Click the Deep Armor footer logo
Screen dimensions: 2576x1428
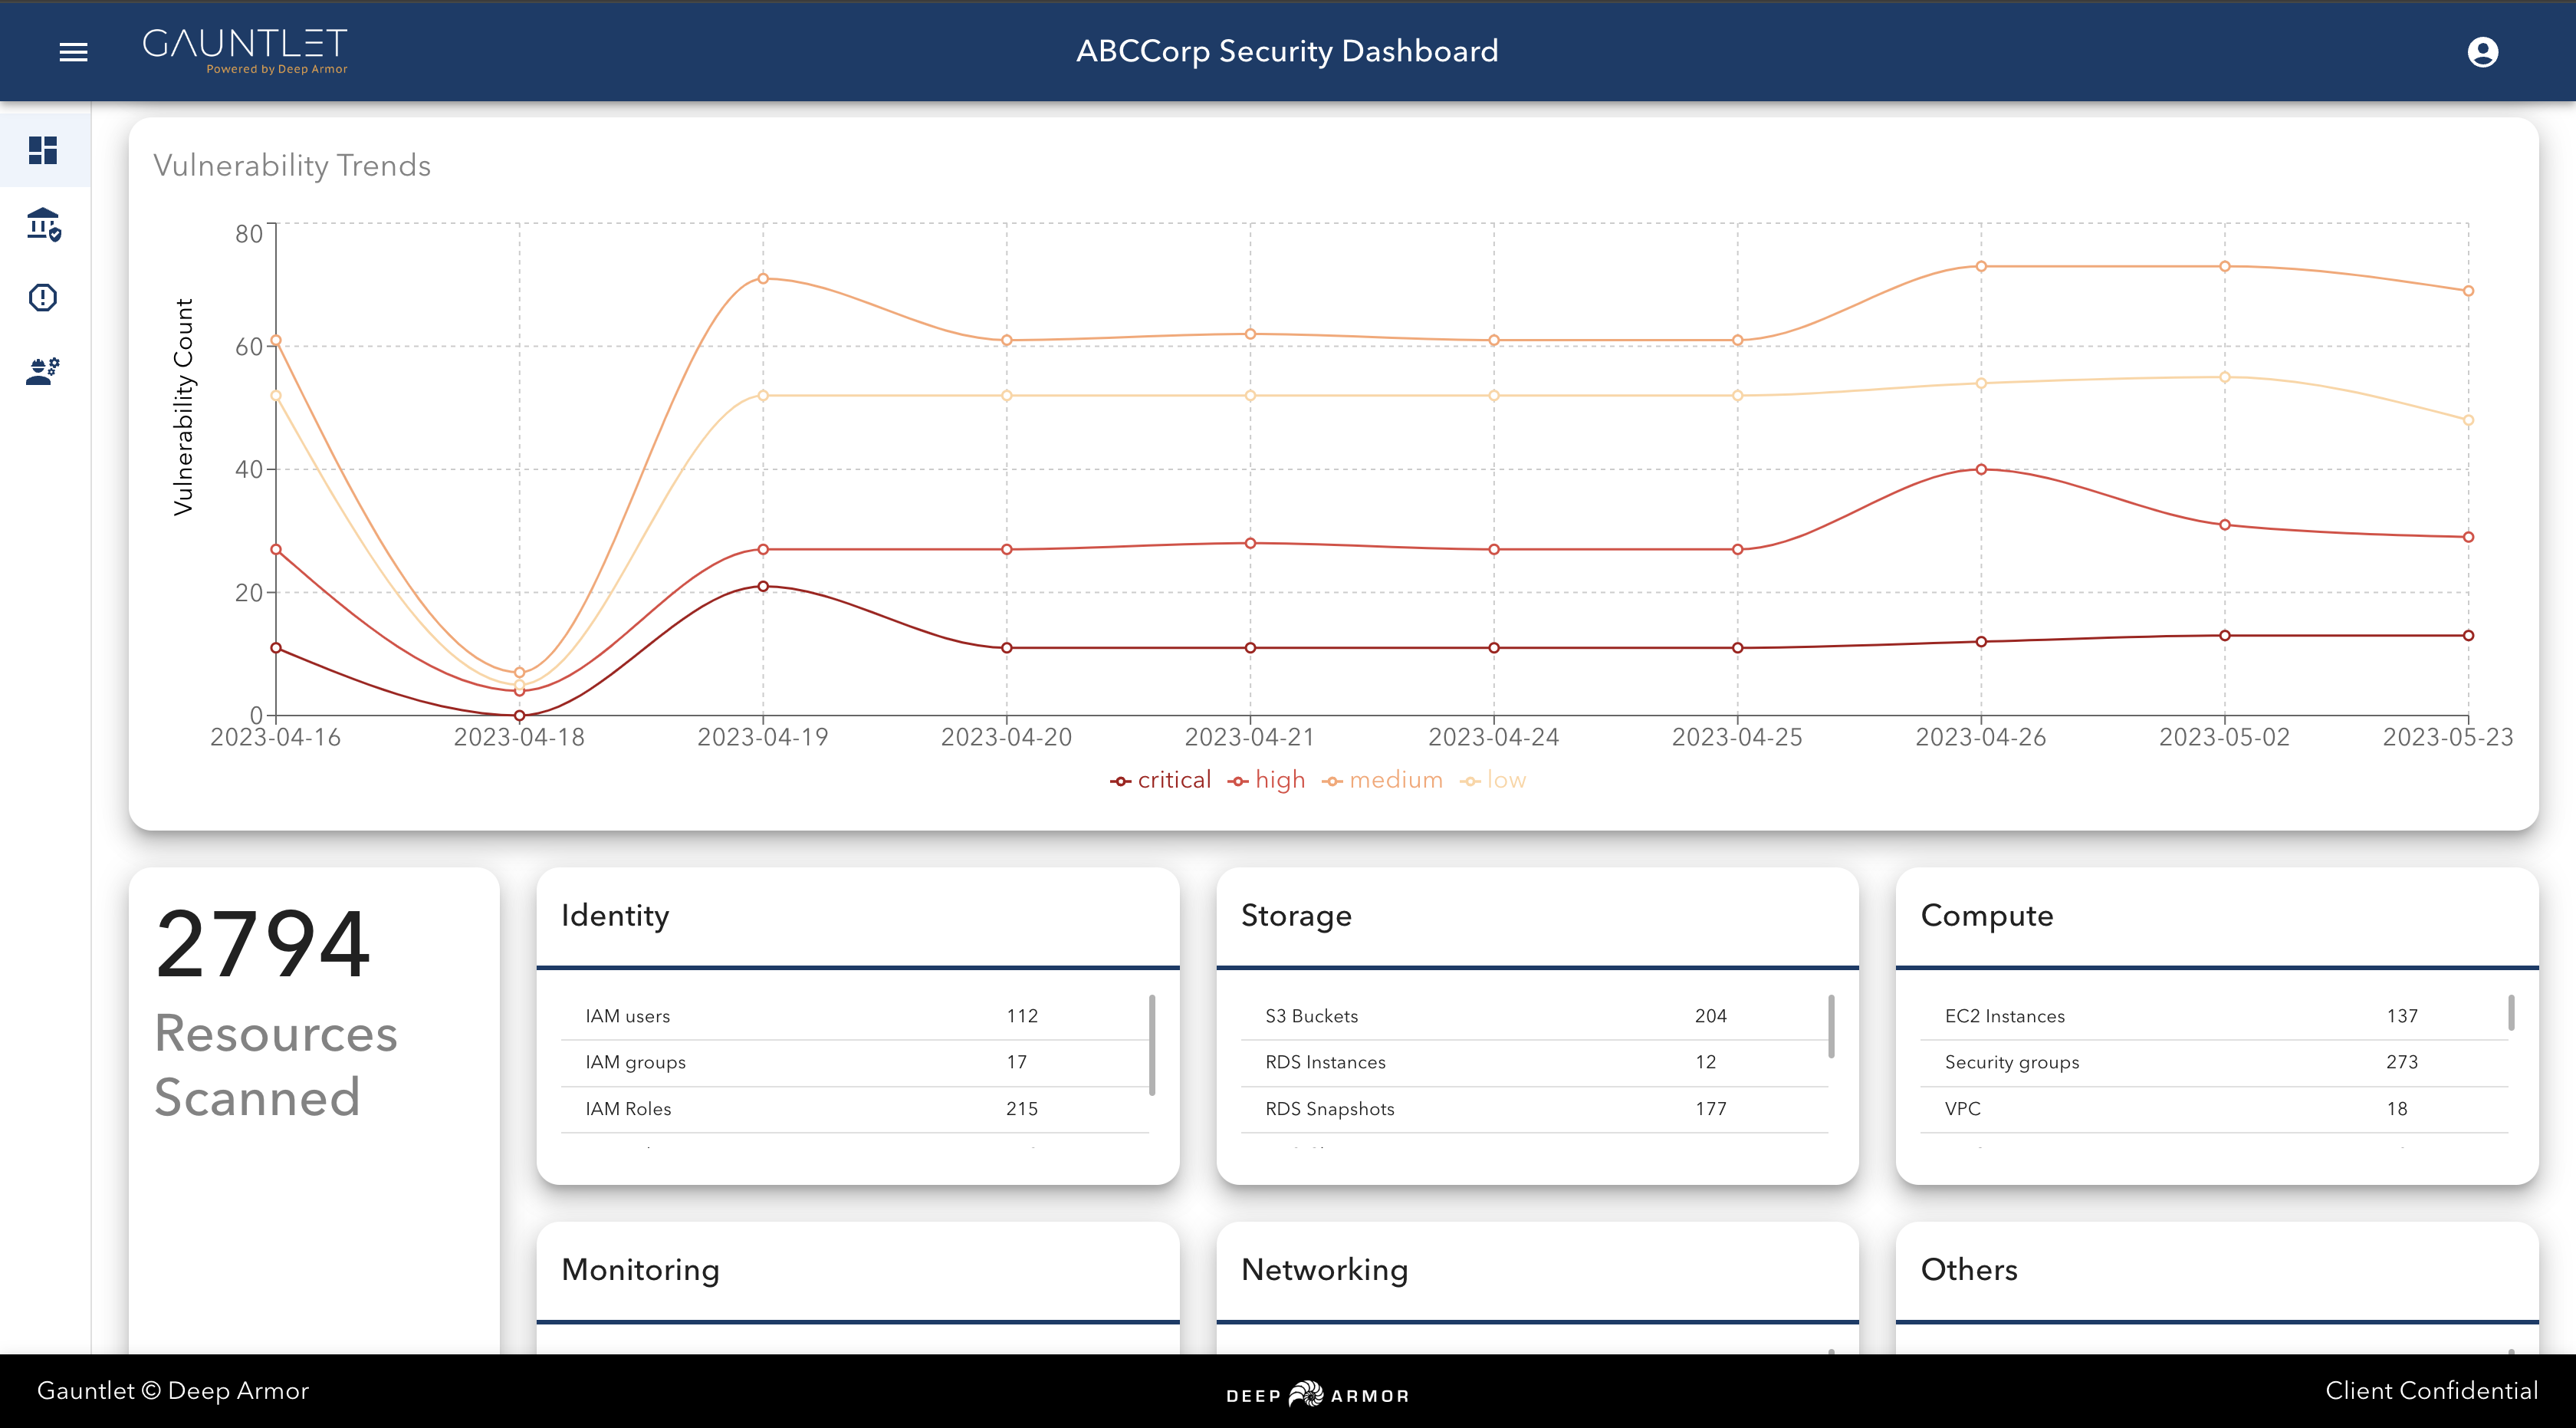point(1317,1394)
